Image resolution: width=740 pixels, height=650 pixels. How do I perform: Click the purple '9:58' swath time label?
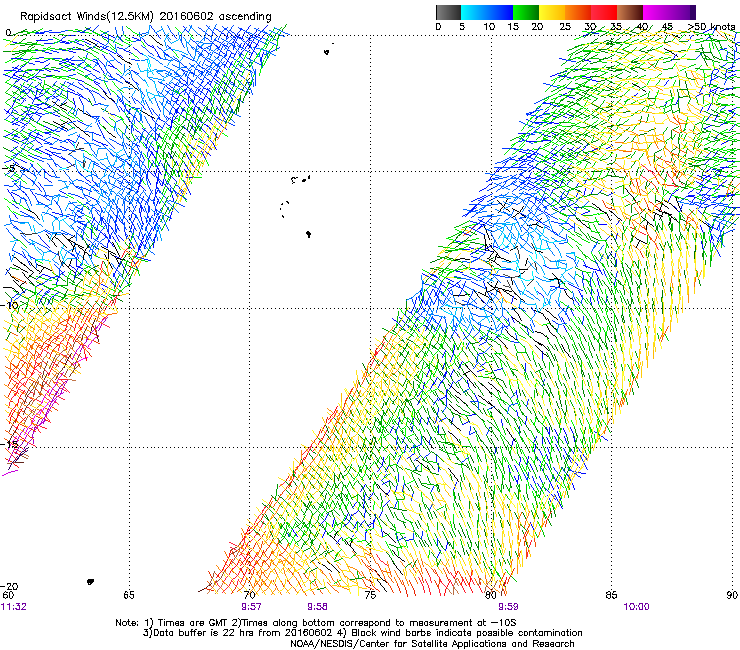[317, 607]
